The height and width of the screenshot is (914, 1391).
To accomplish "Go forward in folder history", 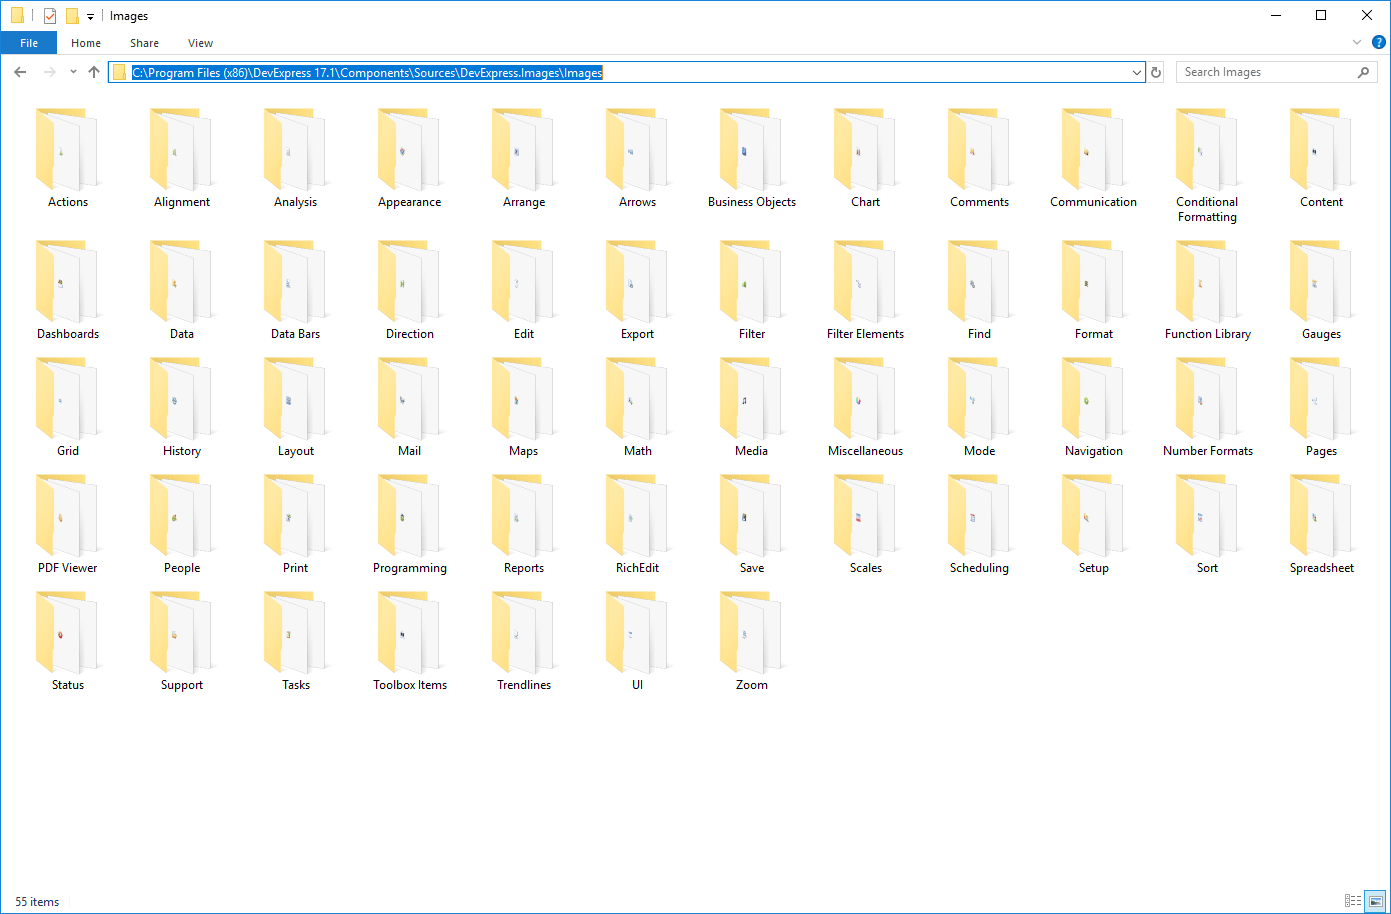I will pyautogui.click(x=49, y=72).
